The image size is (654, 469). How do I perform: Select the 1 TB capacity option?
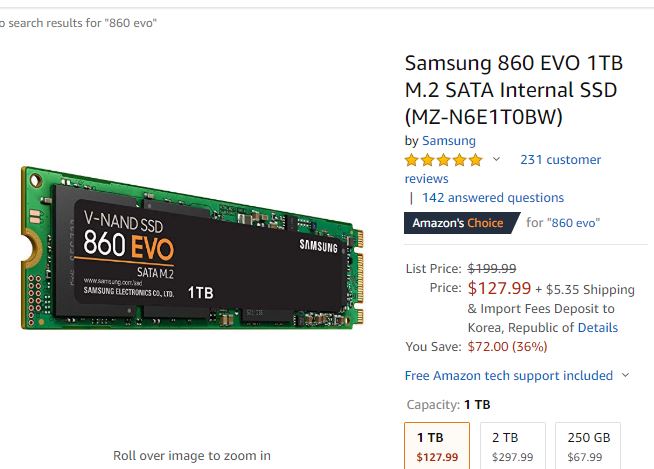pos(437,446)
